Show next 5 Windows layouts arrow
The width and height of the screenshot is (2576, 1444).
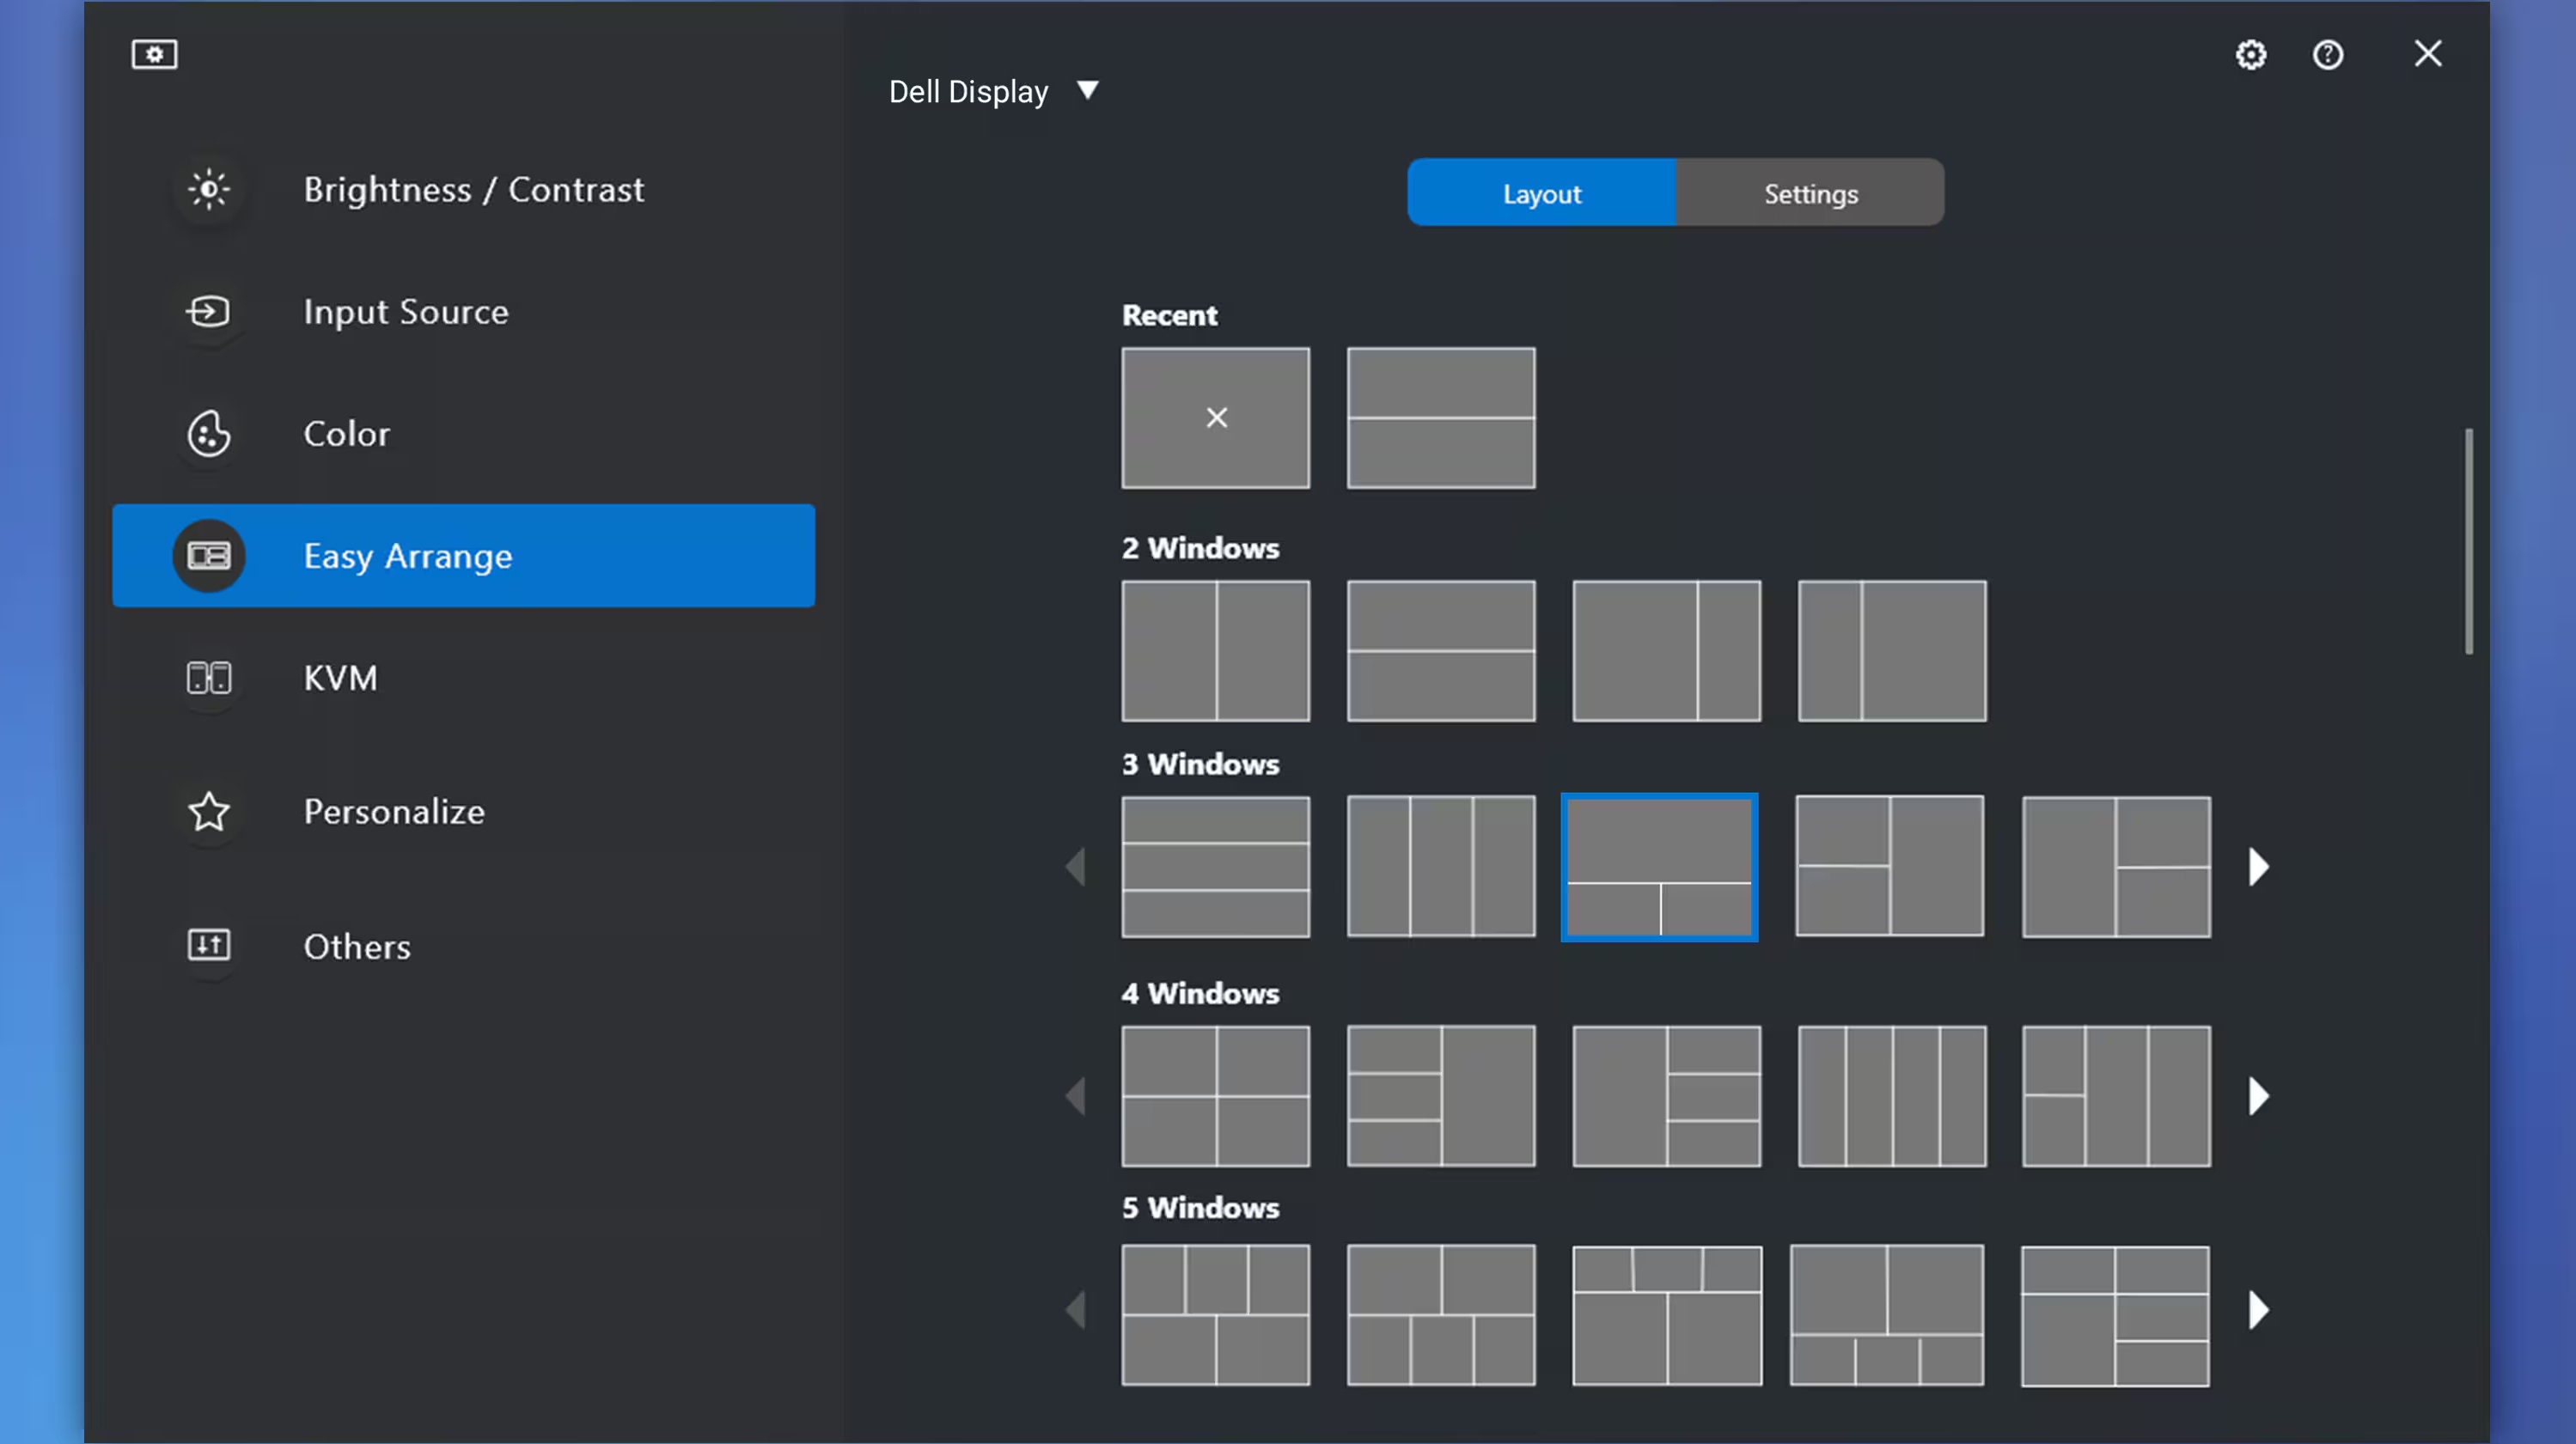[2258, 1310]
